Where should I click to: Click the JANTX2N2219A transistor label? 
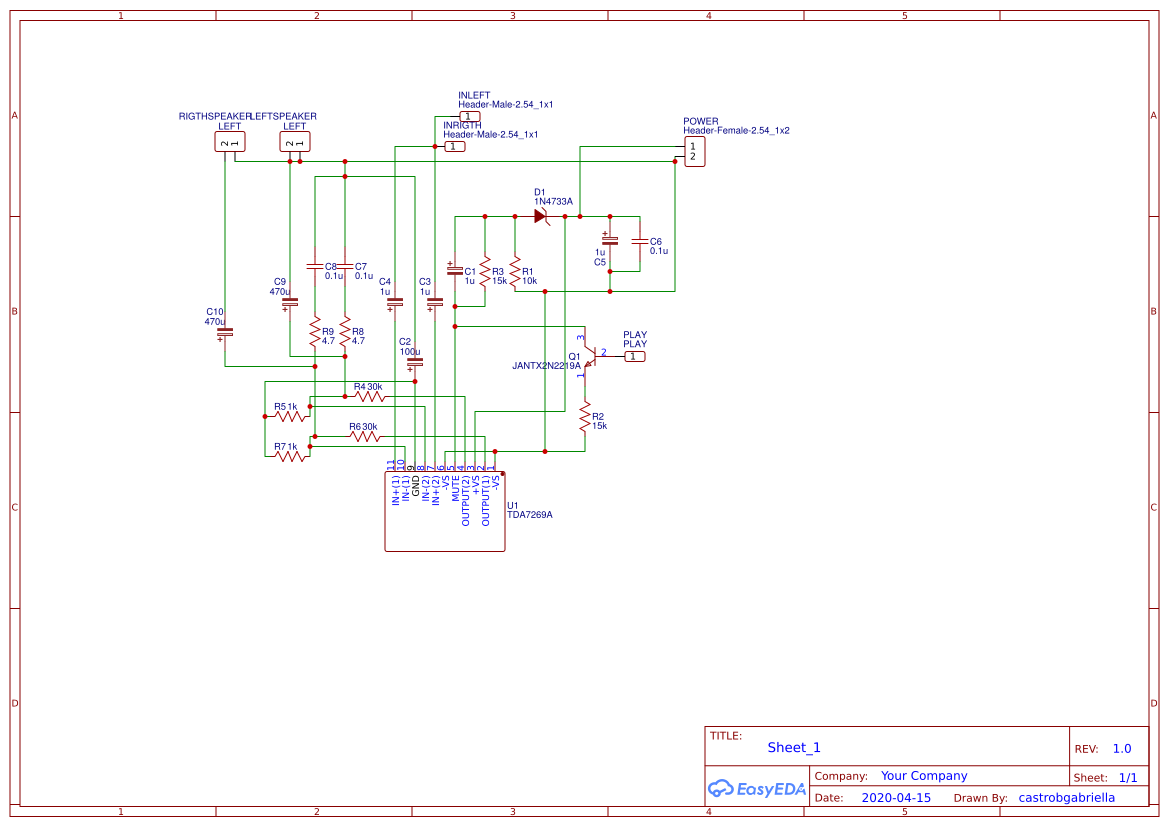(x=546, y=366)
